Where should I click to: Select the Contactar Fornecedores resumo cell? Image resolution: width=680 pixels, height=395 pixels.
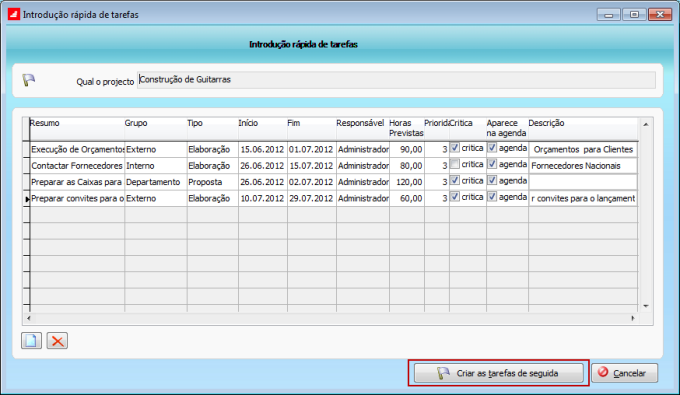tap(77, 166)
